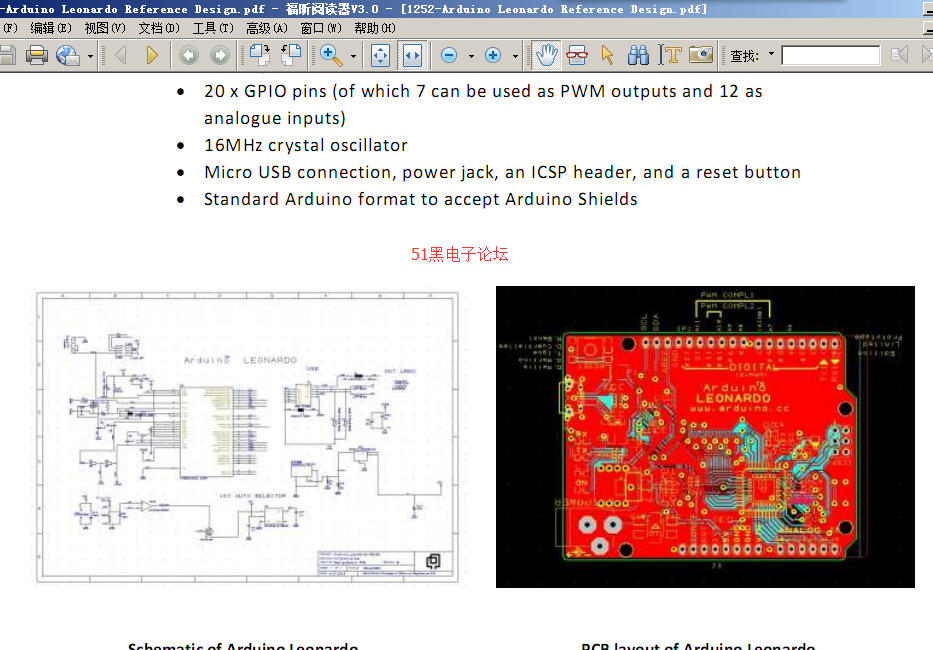Expand the magnifier tool dropdown arrow
The width and height of the screenshot is (933, 650).
(353, 56)
